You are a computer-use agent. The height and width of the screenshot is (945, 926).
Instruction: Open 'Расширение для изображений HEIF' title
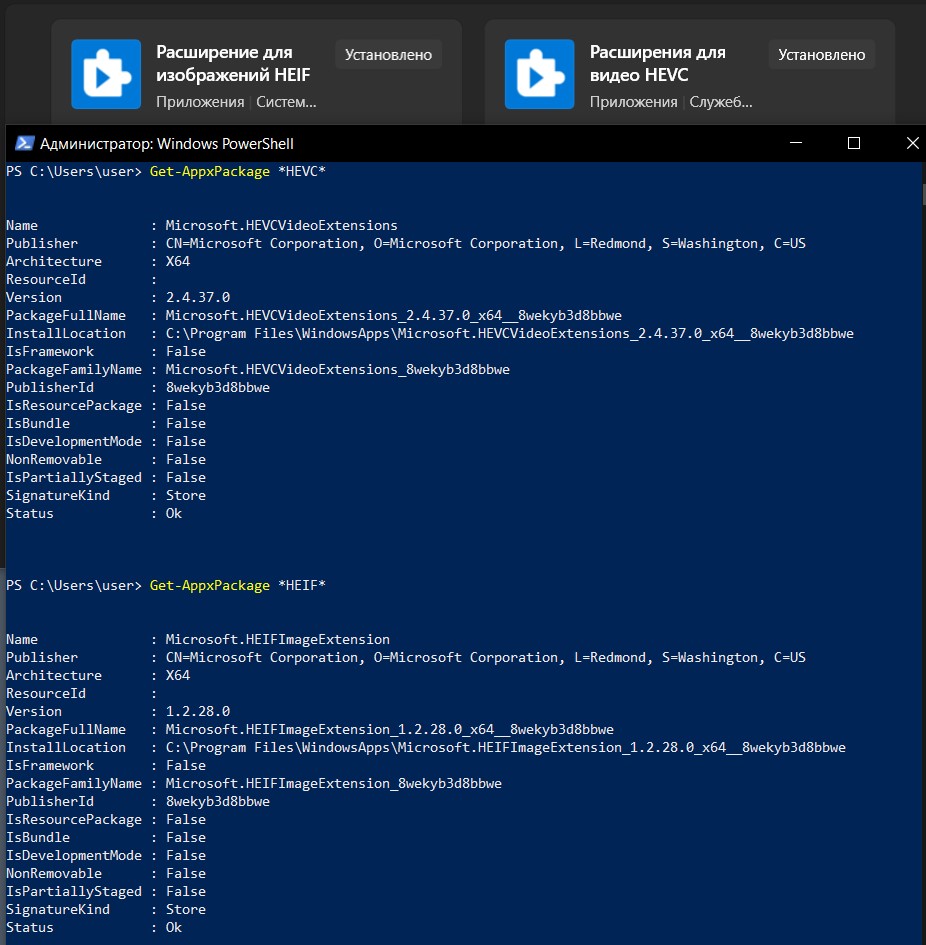pyautogui.click(x=233, y=63)
